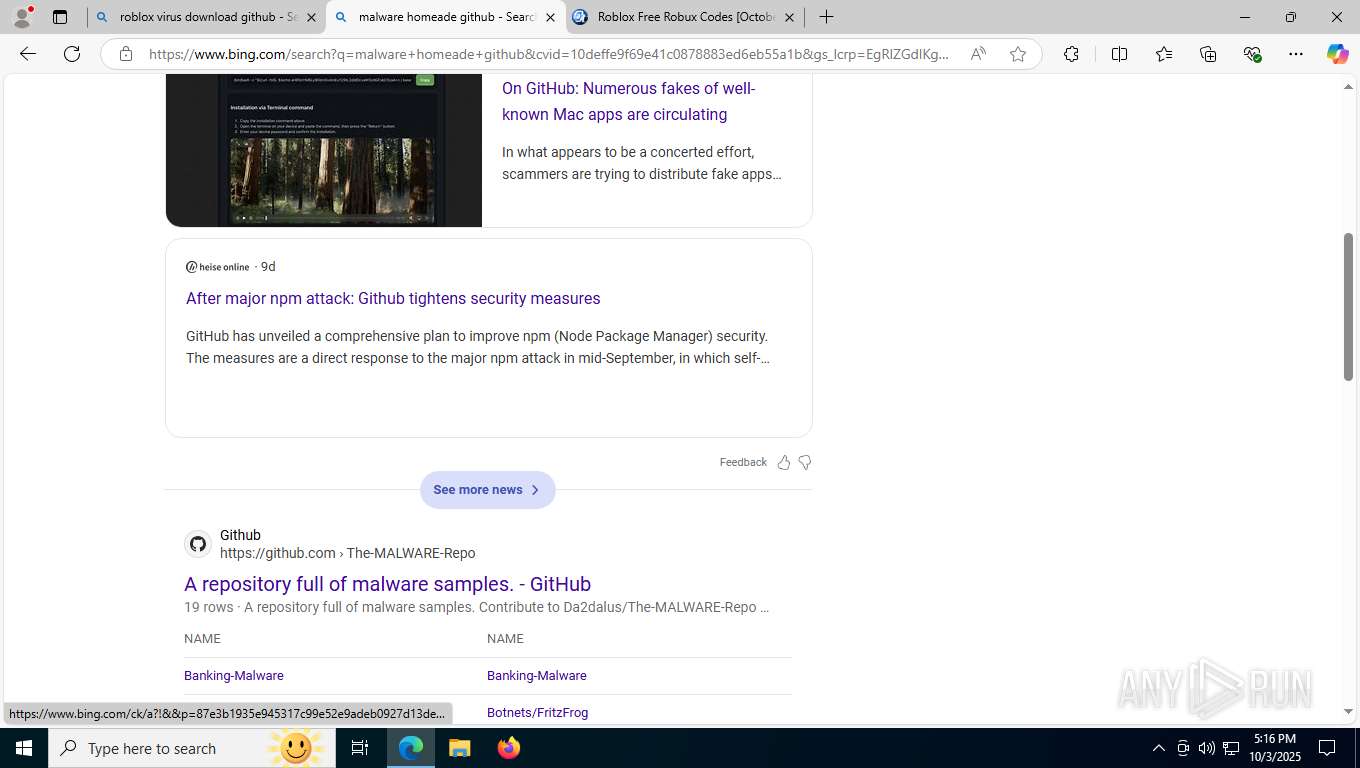Expand See more news
1360x768 pixels.
(x=487, y=490)
